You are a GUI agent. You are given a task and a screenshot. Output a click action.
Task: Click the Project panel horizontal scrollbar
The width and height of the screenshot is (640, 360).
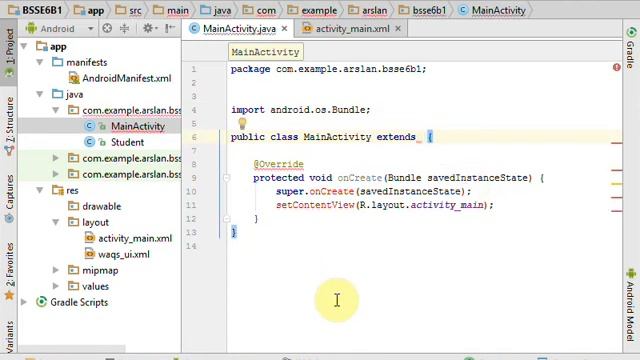[x=72, y=349]
